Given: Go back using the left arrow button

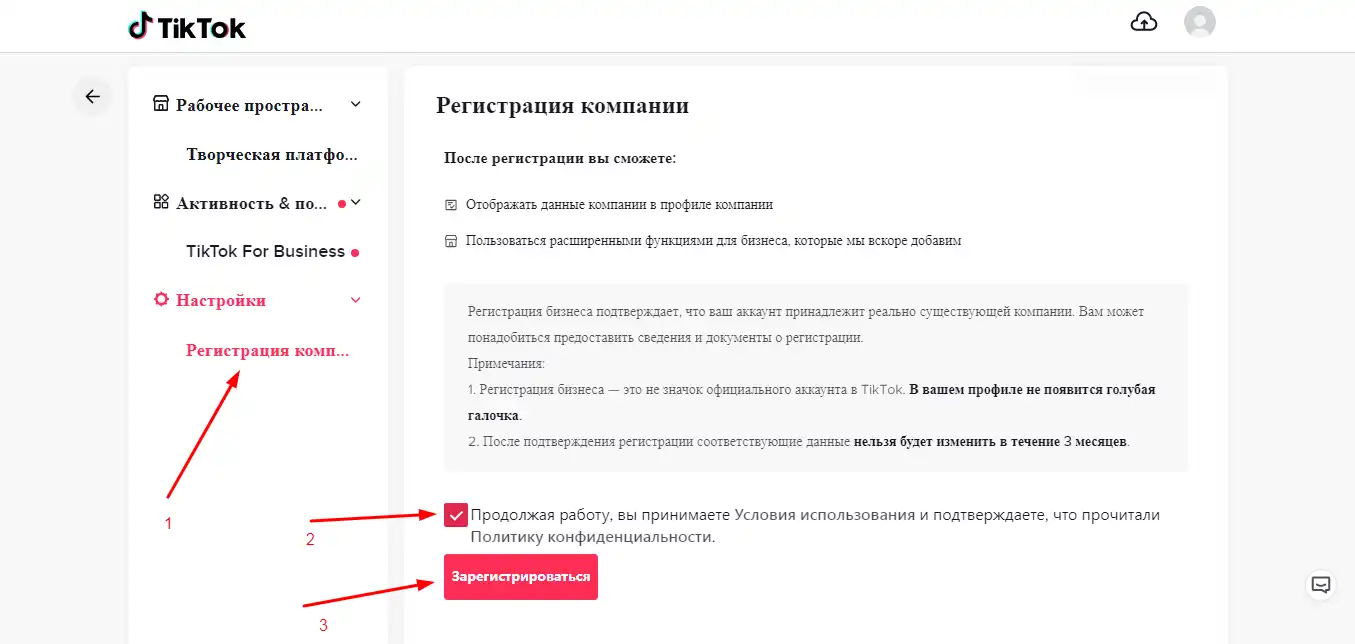Looking at the screenshot, I should pos(92,96).
